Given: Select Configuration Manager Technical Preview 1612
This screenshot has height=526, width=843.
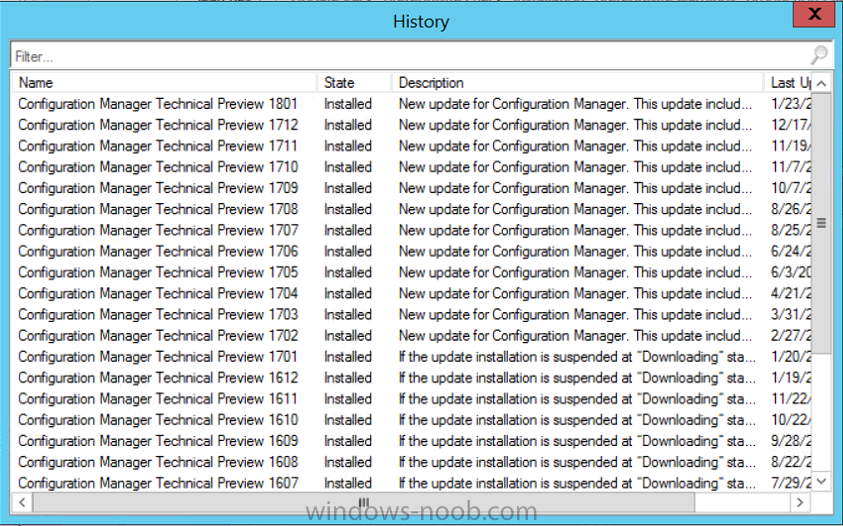Looking at the screenshot, I should [158, 378].
